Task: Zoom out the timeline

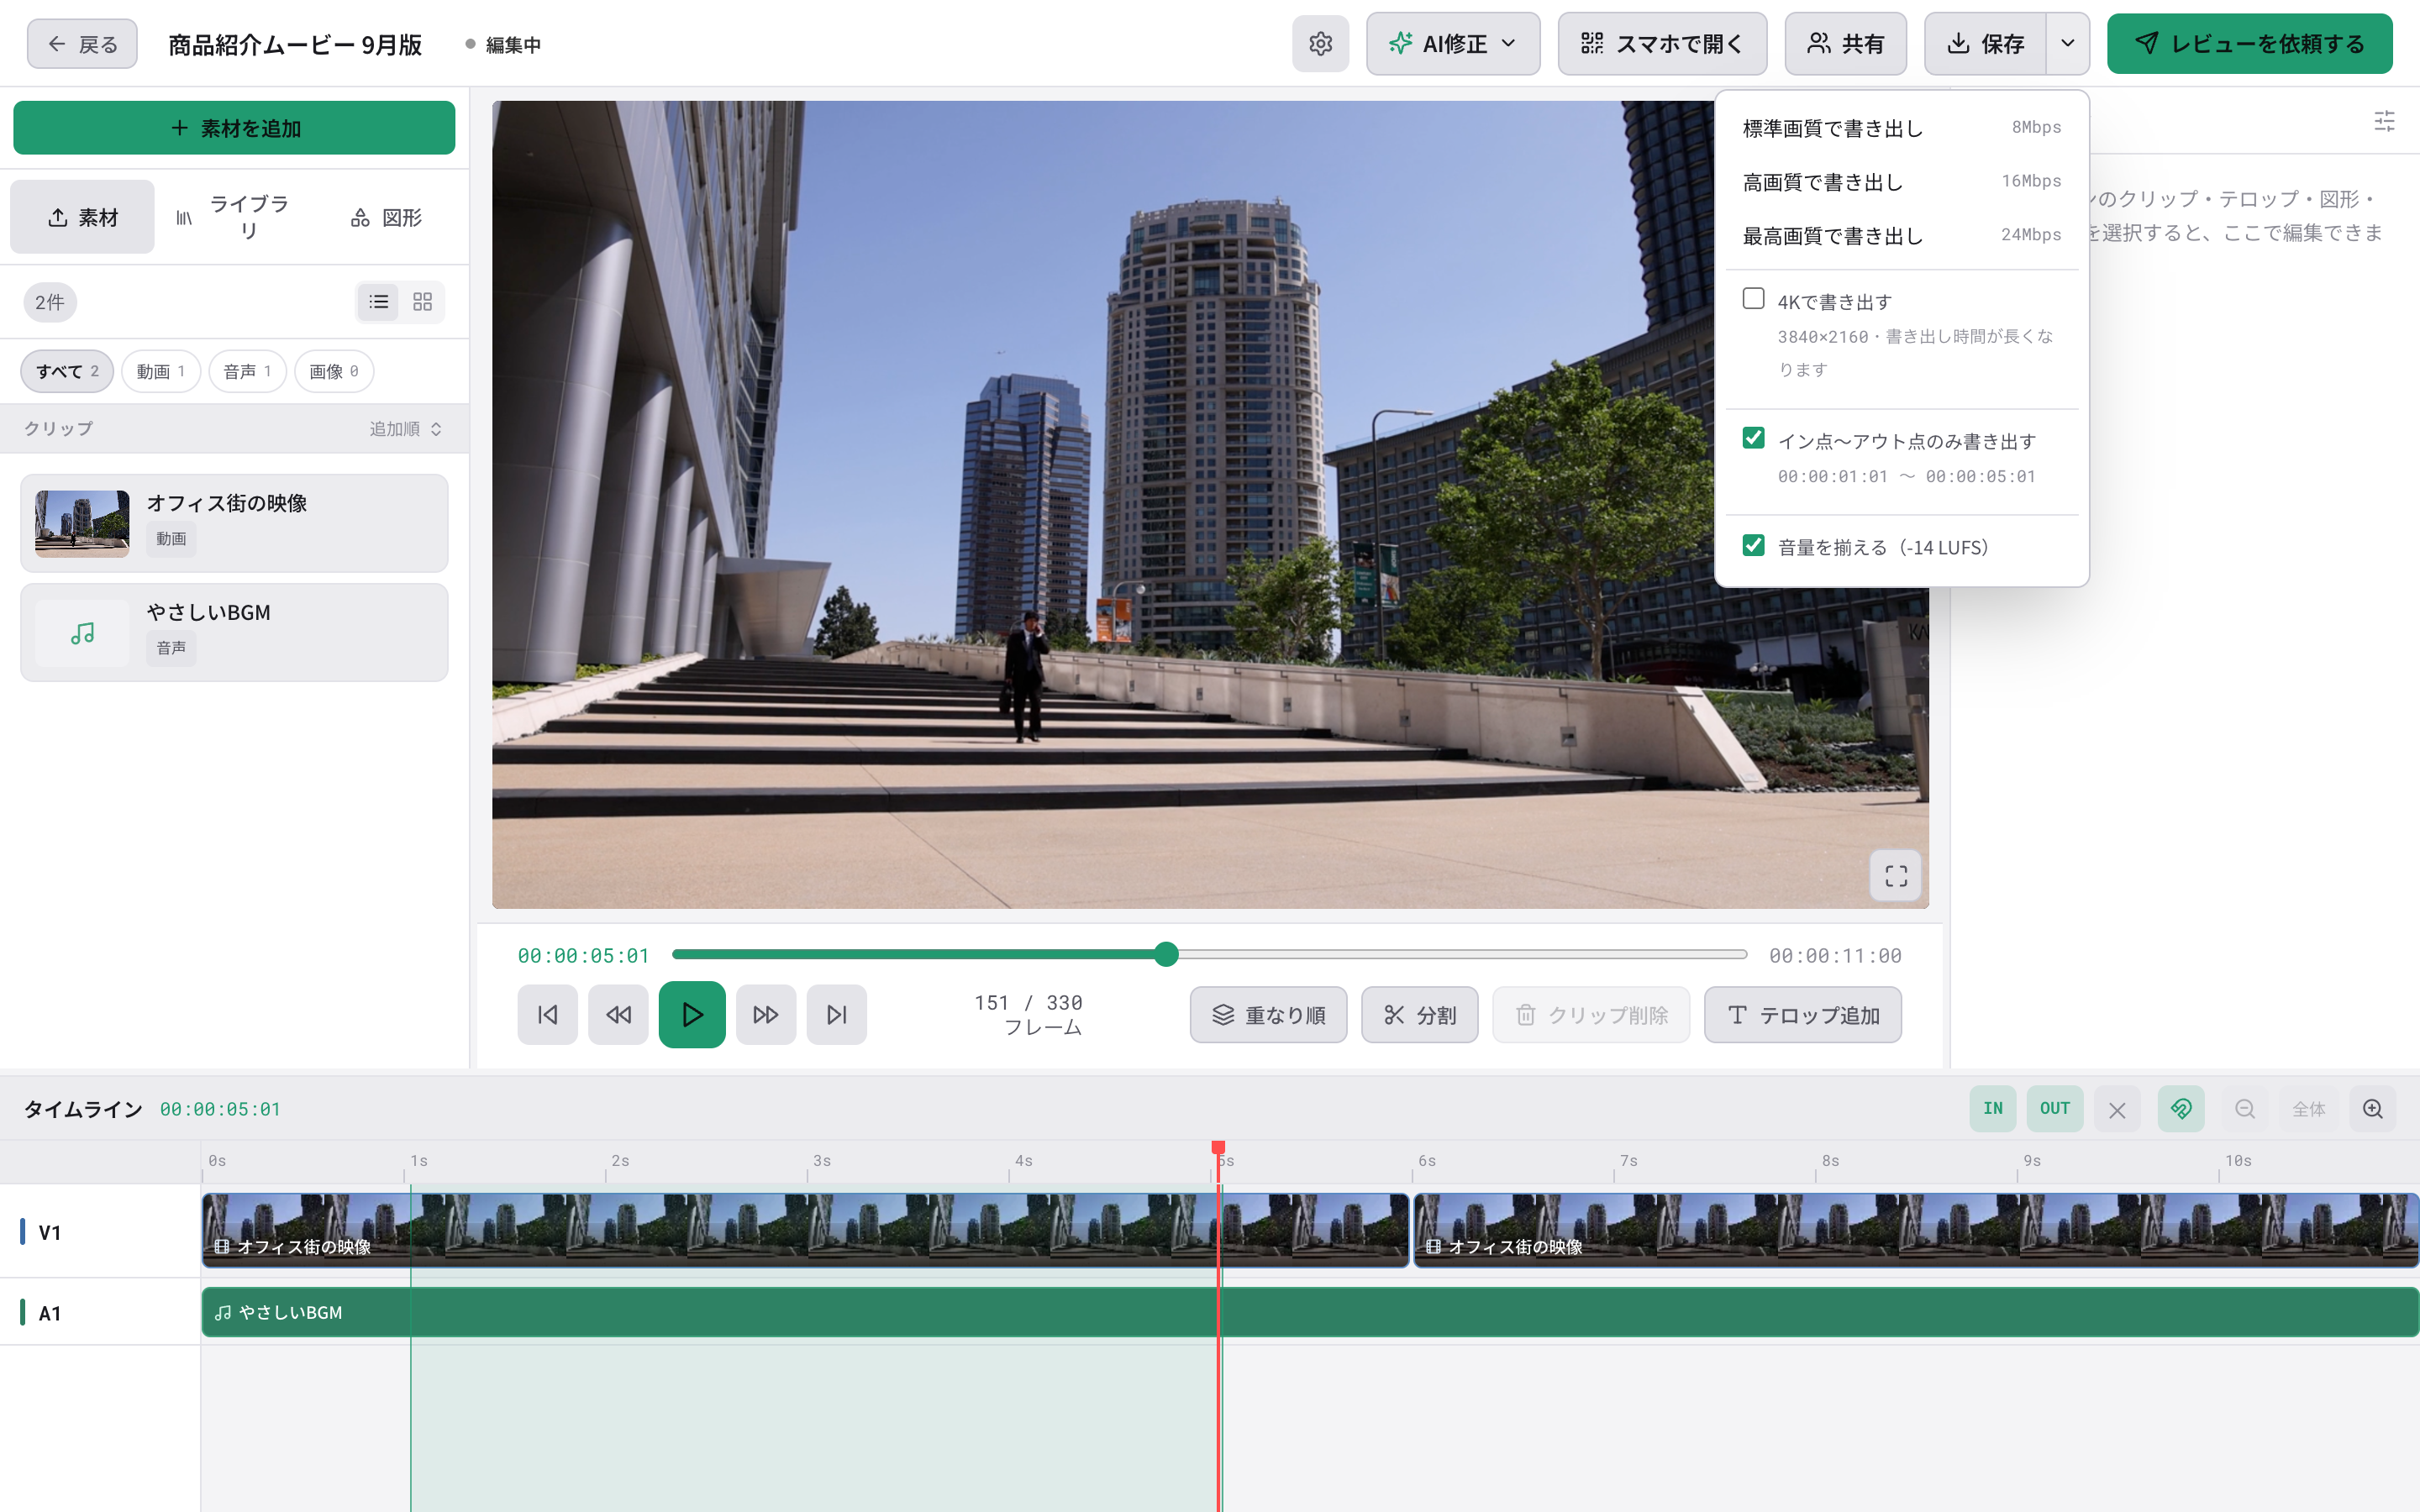Action: 2245,1109
